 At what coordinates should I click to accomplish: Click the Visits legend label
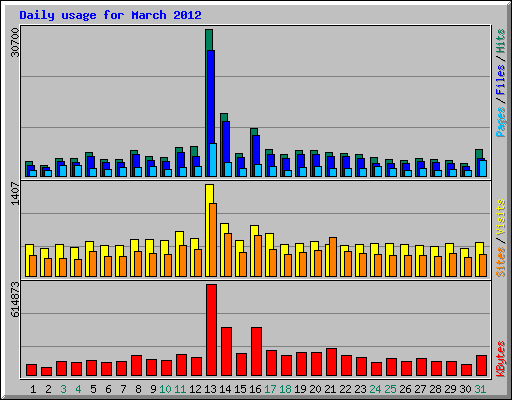(500, 217)
